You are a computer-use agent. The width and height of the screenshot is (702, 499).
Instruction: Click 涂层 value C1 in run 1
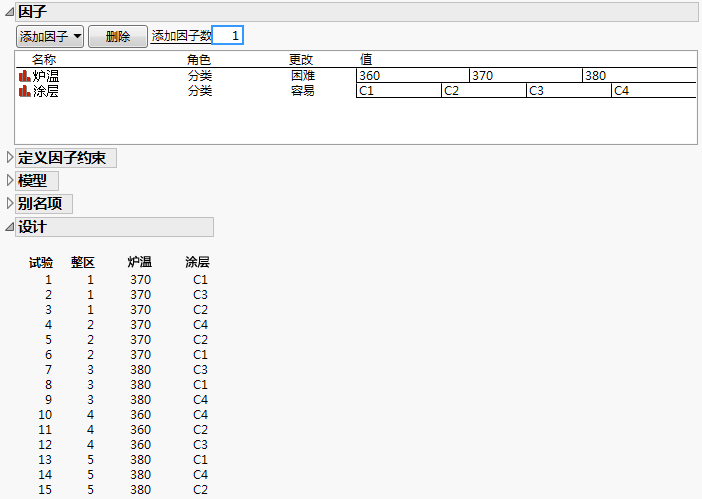(200, 280)
